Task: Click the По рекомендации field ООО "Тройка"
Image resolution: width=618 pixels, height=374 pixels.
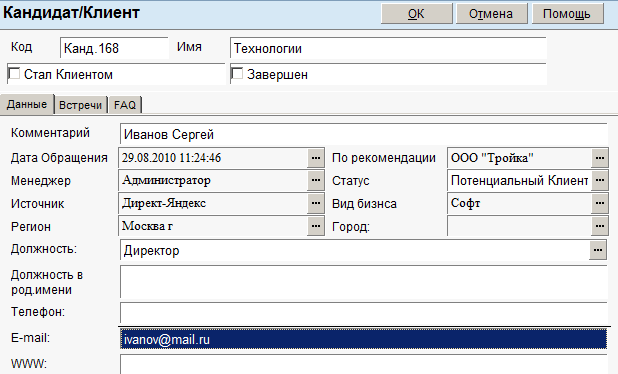Action: coord(519,158)
